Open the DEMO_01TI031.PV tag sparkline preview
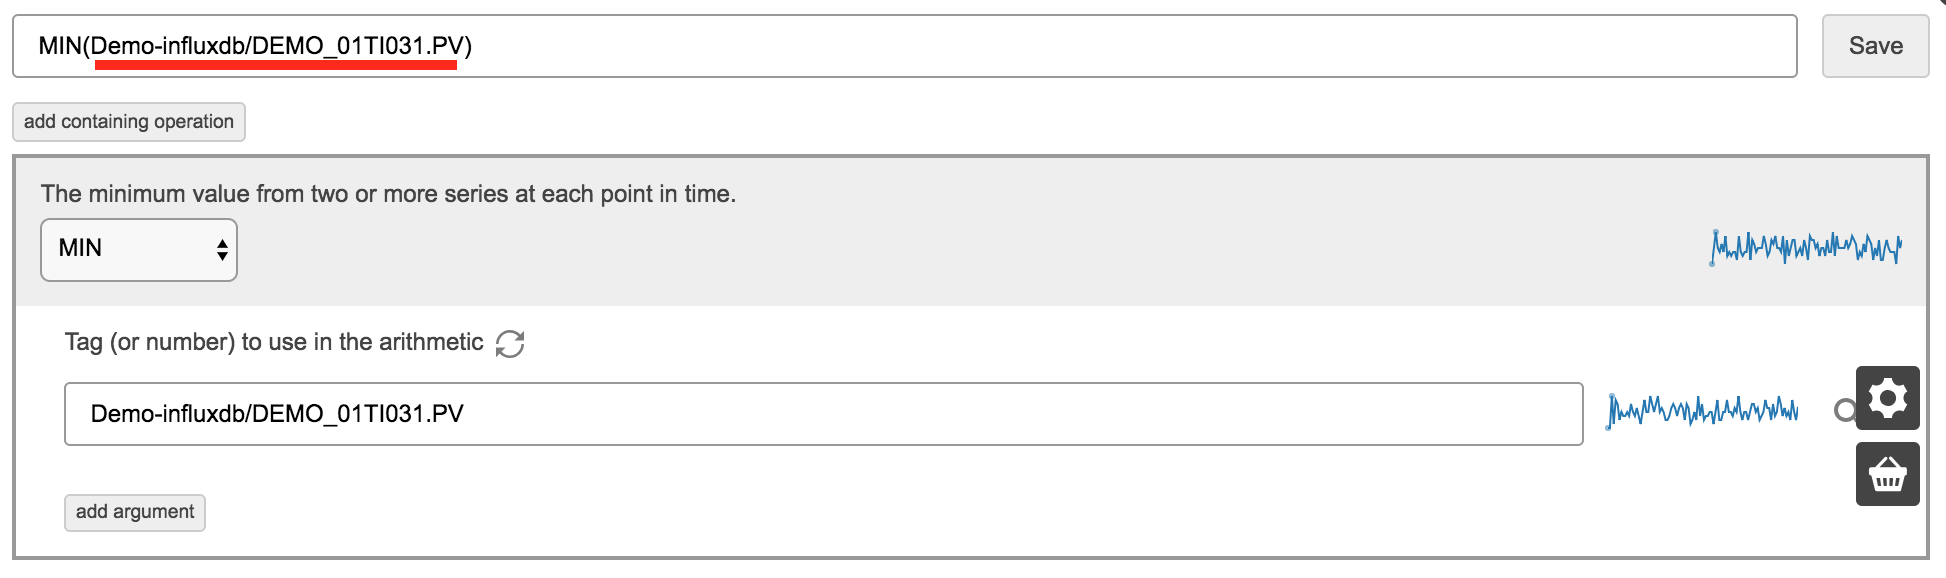The image size is (1946, 578). pyautogui.click(x=1703, y=411)
